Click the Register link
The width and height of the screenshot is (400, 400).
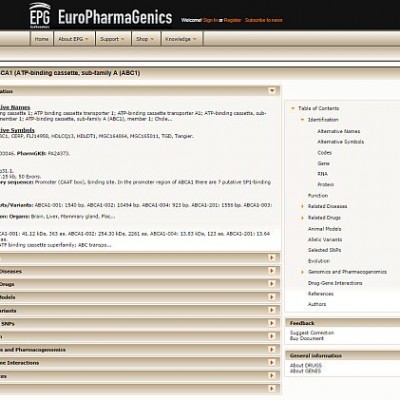pyautogui.click(x=232, y=20)
